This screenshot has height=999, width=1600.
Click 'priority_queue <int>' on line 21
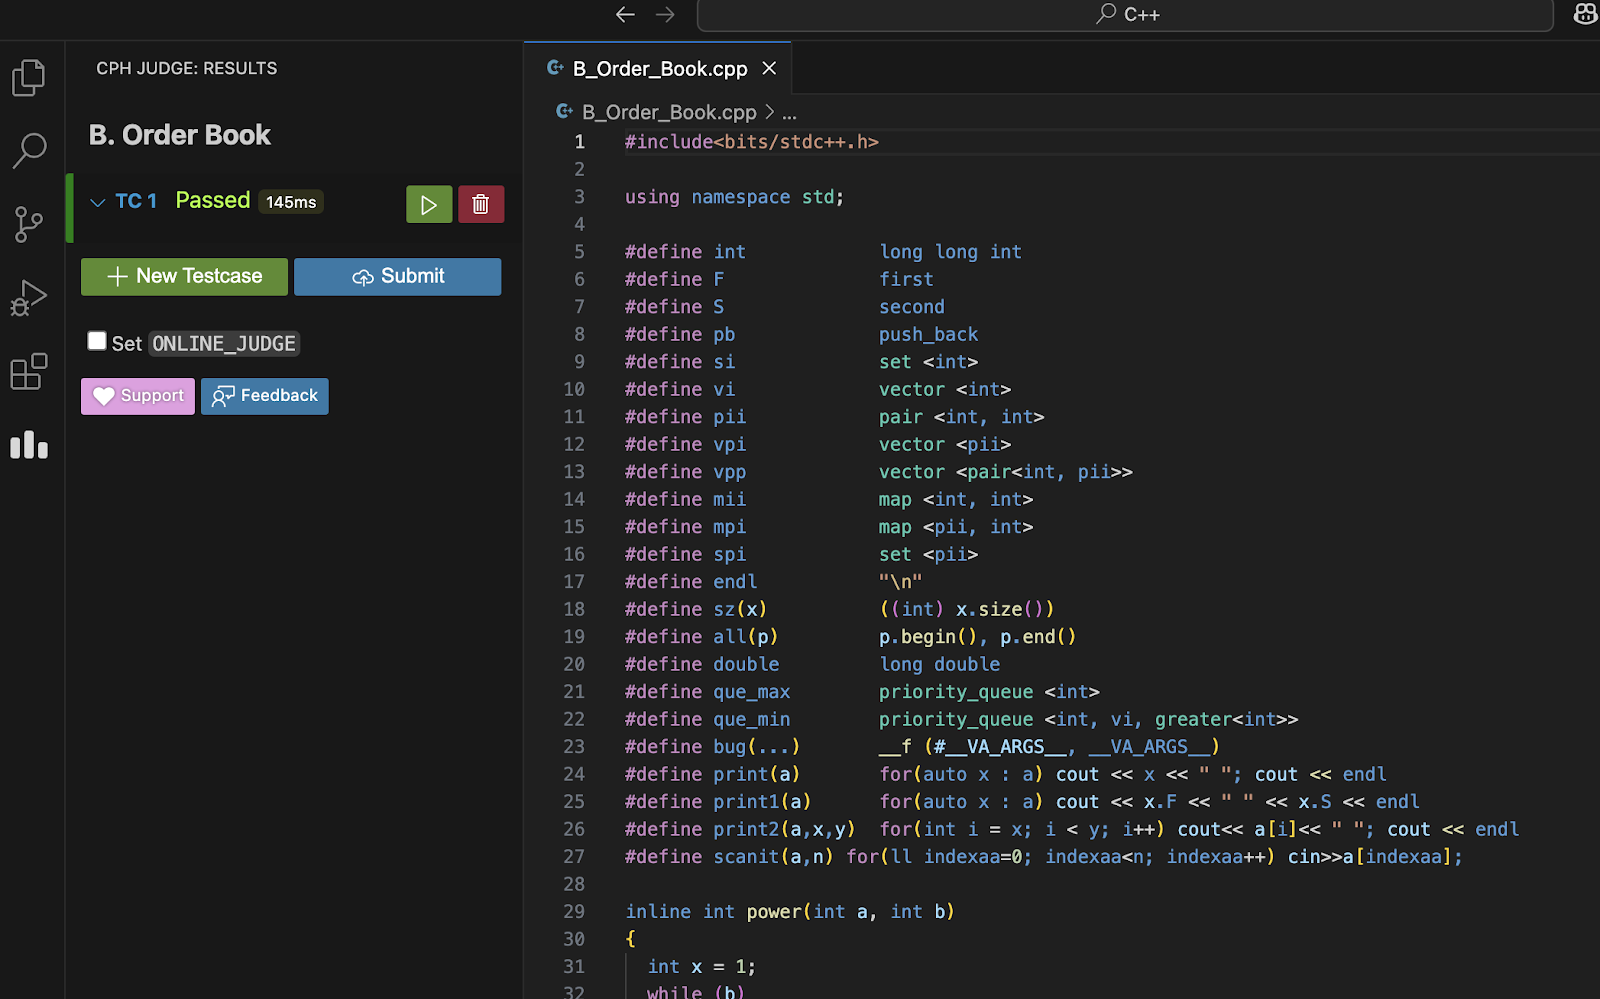click(x=989, y=692)
